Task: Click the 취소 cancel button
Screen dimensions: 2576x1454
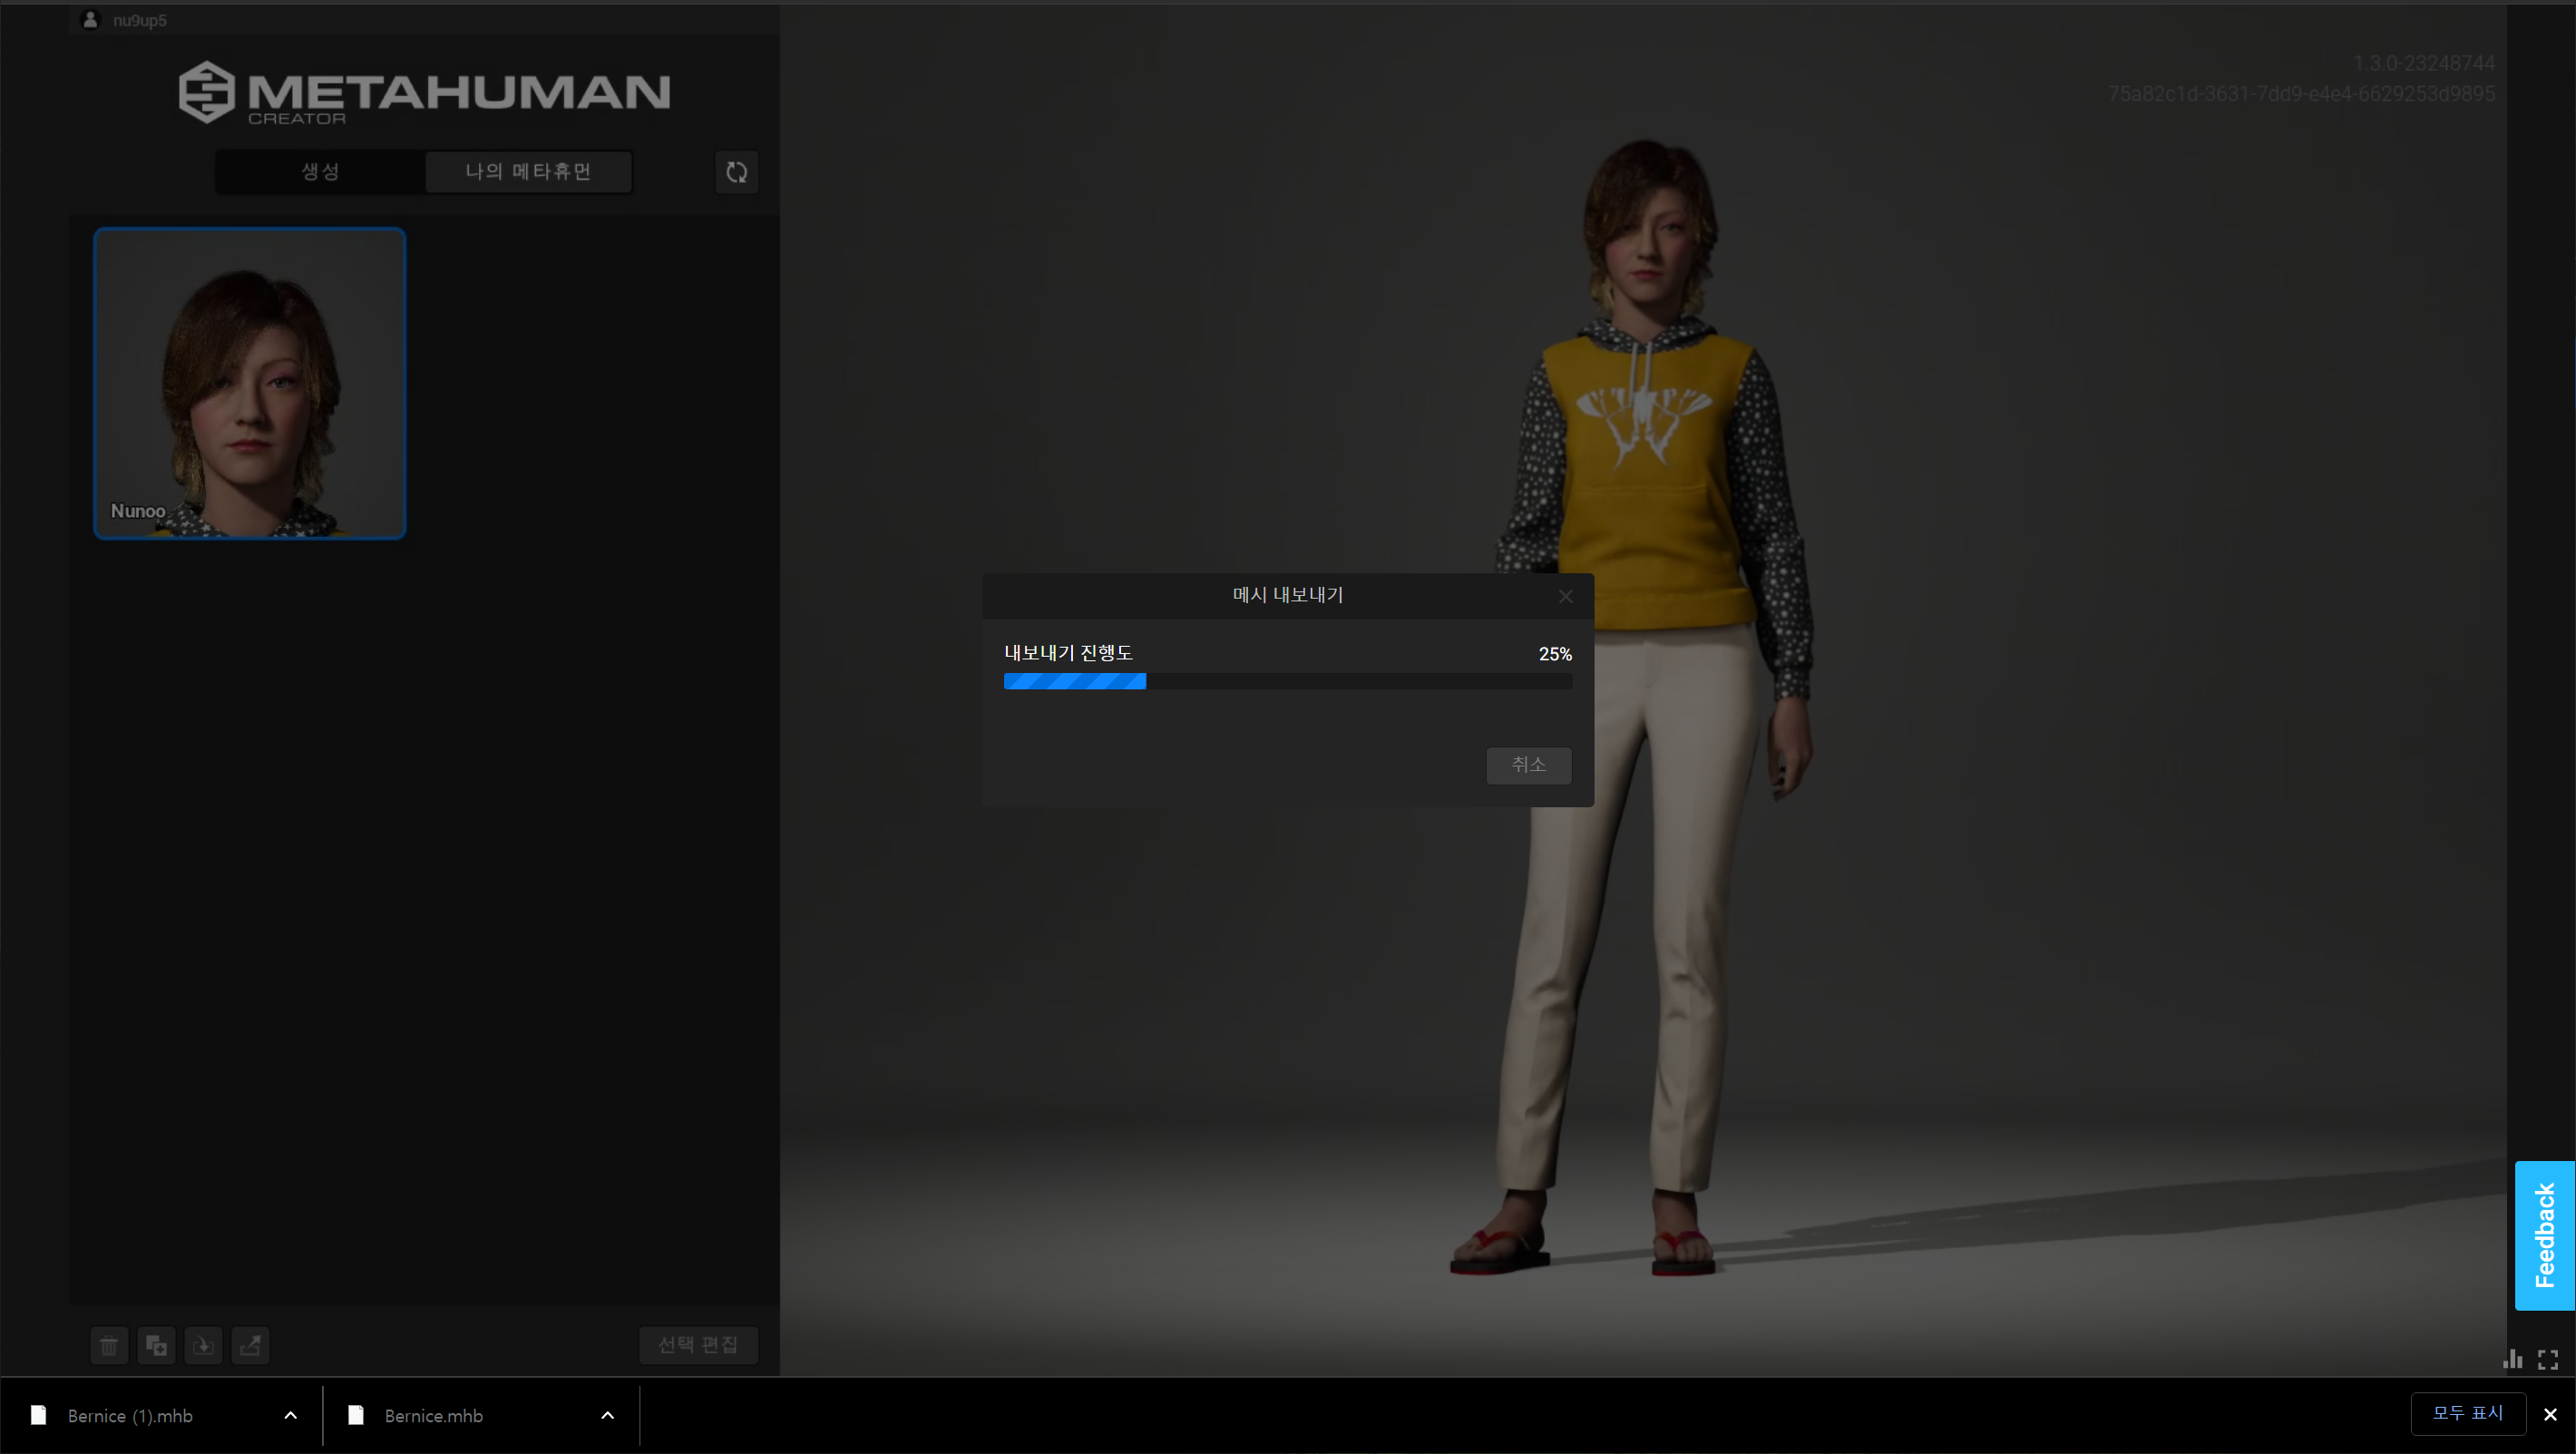Action: [x=1528, y=765]
